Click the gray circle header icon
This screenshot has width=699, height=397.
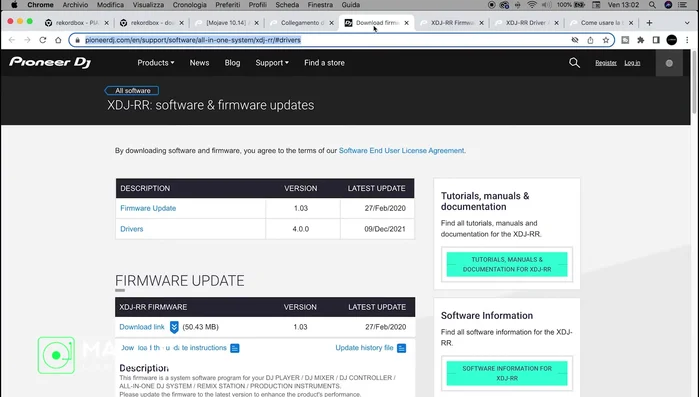tap(669, 63)
